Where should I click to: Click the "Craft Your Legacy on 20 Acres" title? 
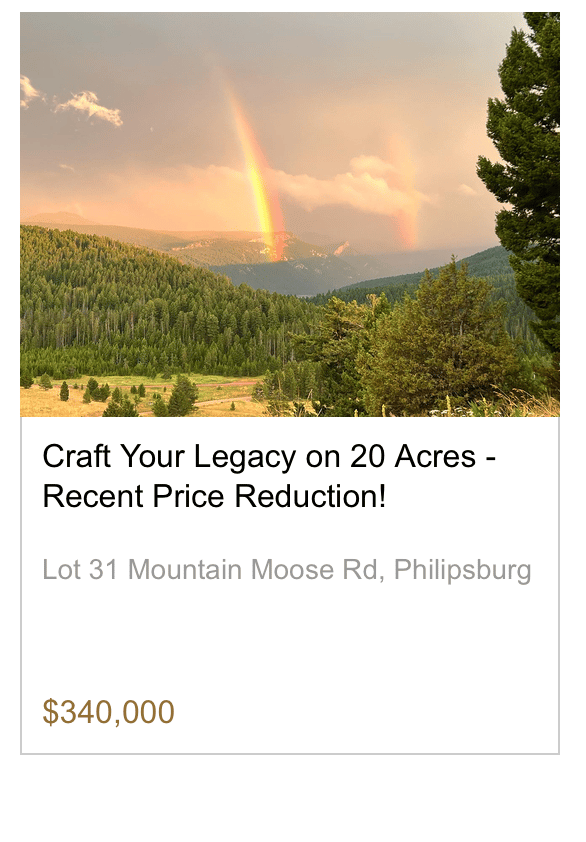[259, 457]
